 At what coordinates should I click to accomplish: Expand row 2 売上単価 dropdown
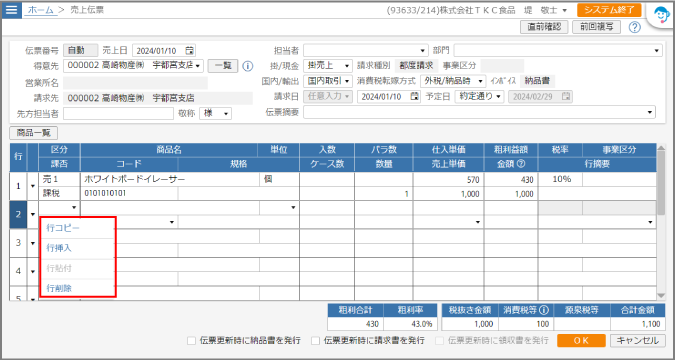point(477,222)
